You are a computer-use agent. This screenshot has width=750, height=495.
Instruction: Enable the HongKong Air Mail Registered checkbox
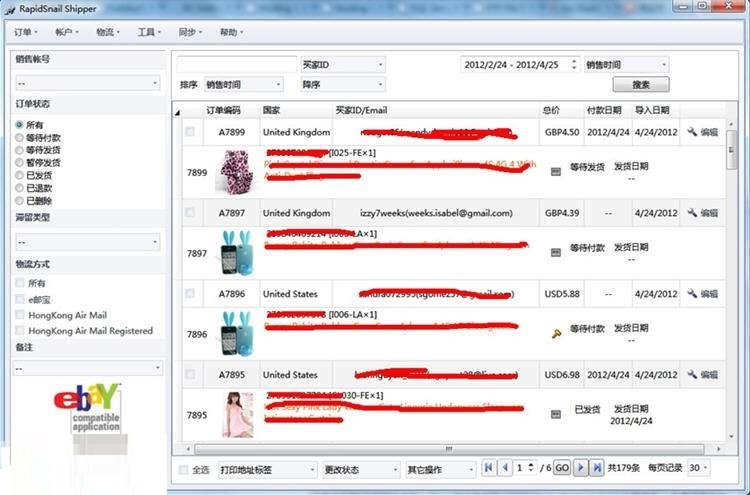point(19,331)
